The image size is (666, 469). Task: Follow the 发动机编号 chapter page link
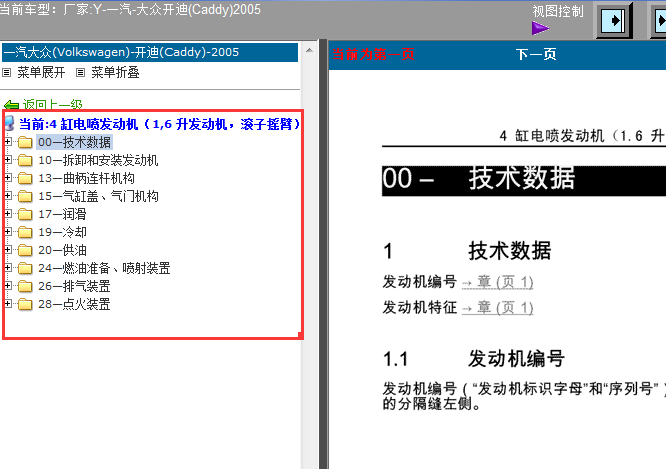coord(497,282)
